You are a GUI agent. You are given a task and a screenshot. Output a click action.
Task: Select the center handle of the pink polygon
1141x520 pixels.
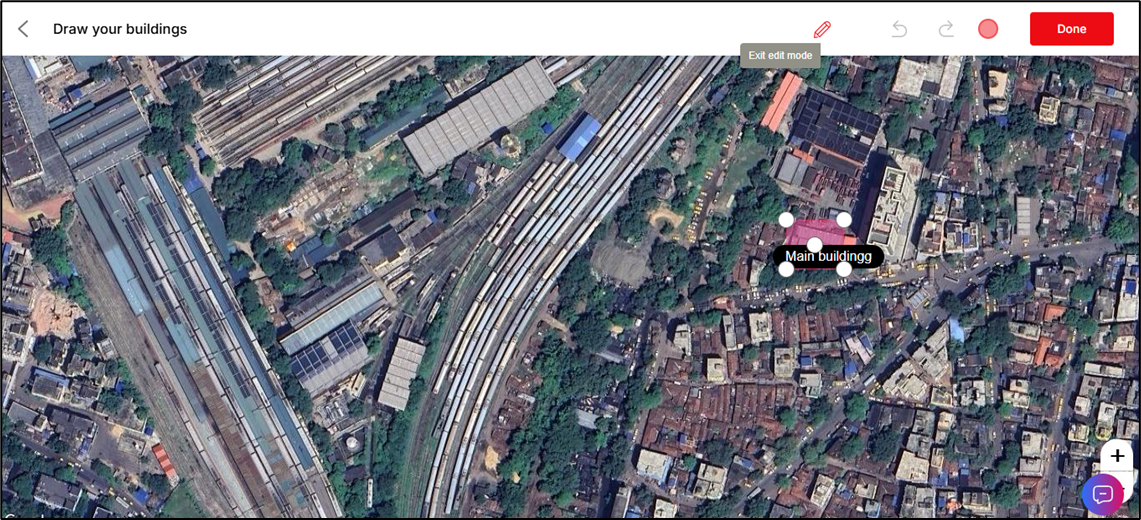click(x=815, y=244)
